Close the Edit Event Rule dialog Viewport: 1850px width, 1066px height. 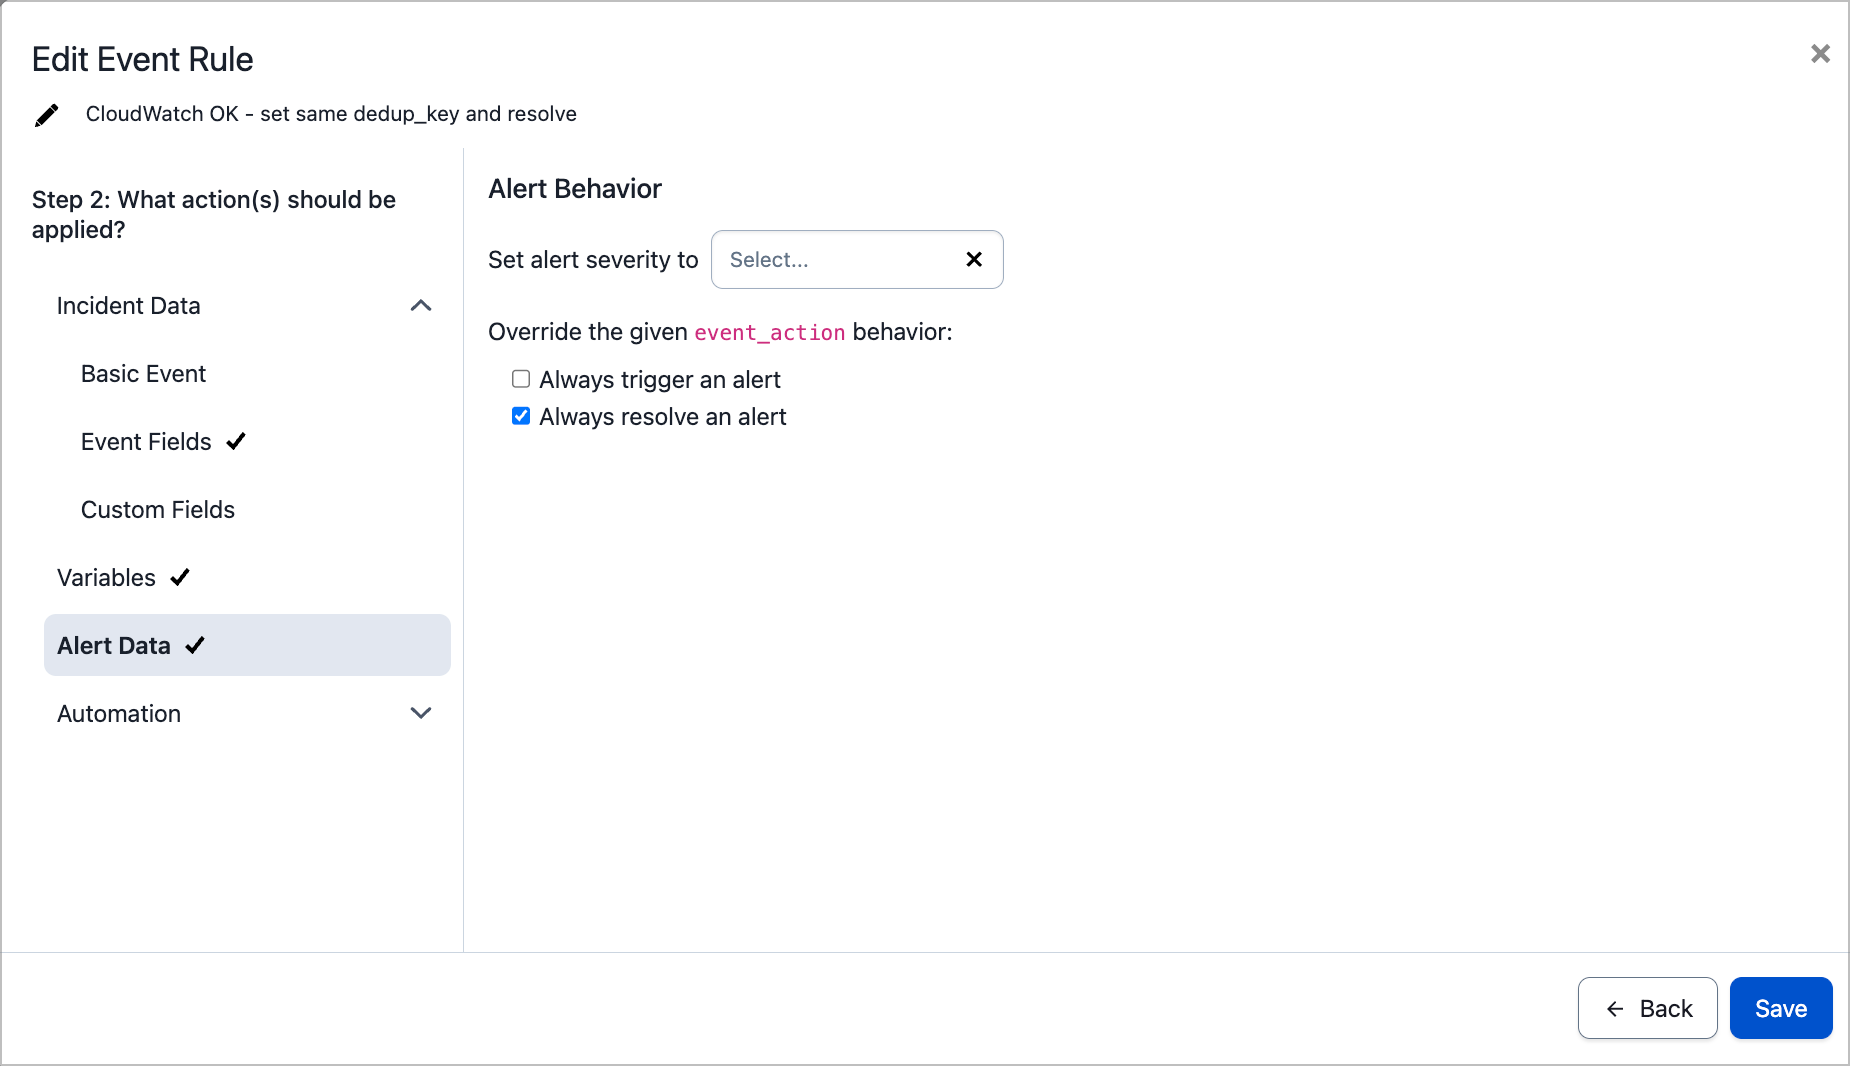tap(1820, 54)
